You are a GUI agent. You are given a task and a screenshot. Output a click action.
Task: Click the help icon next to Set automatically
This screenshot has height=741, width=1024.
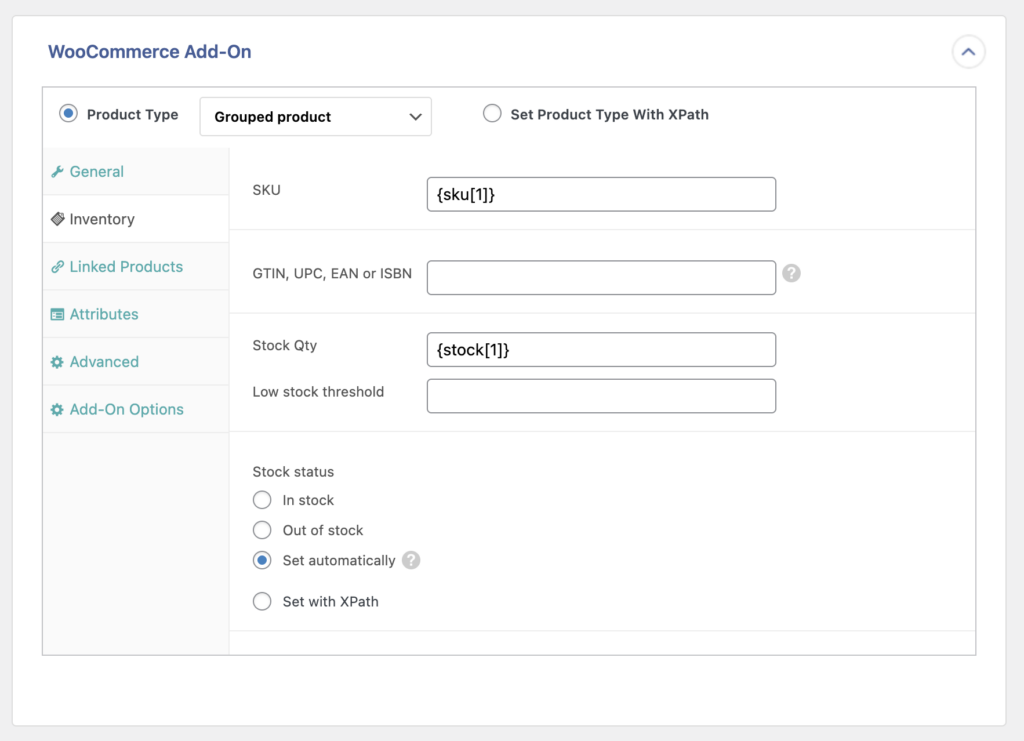(x=411, y=561)
